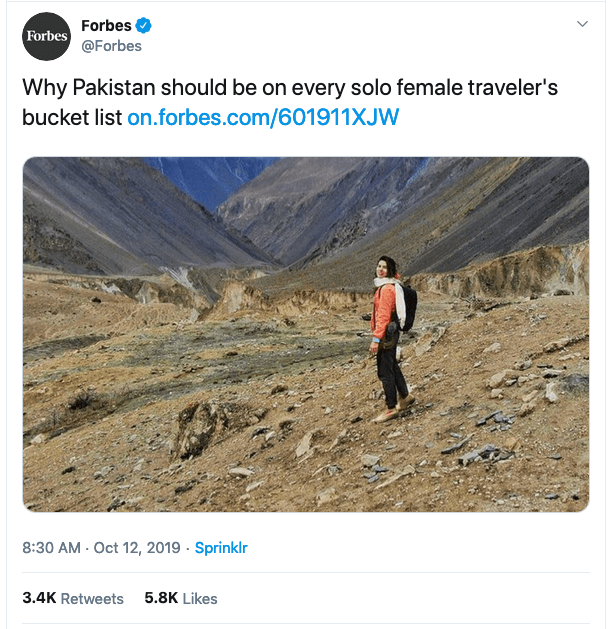This screenshot has width=609, height=629.
Task: Open the Forbes display name profile link
Action: coord(106,26)
